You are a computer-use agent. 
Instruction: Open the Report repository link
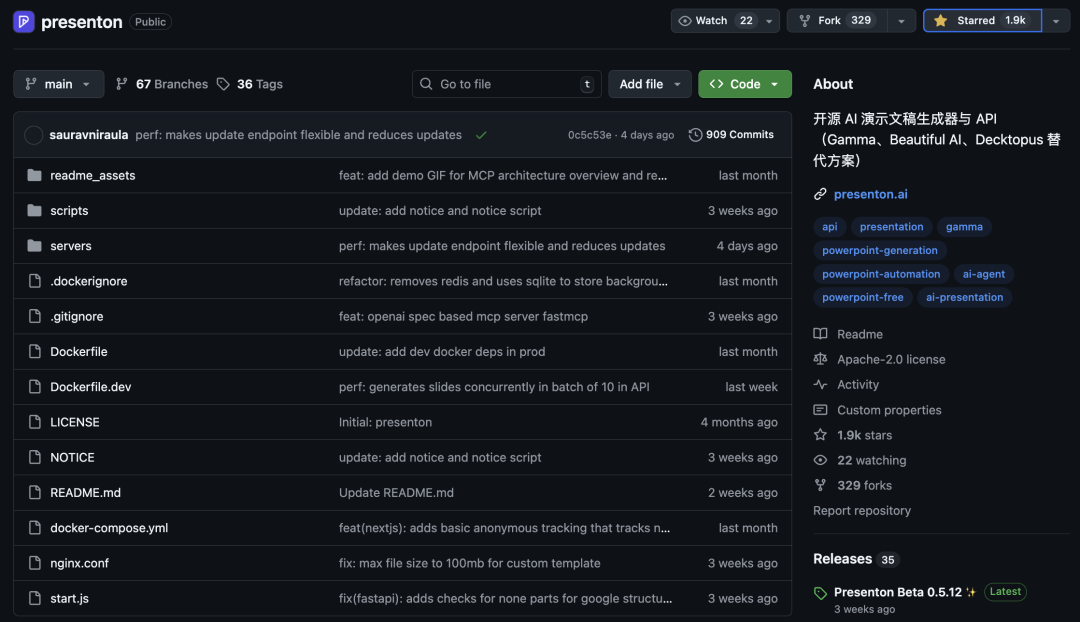coord(863,510)
